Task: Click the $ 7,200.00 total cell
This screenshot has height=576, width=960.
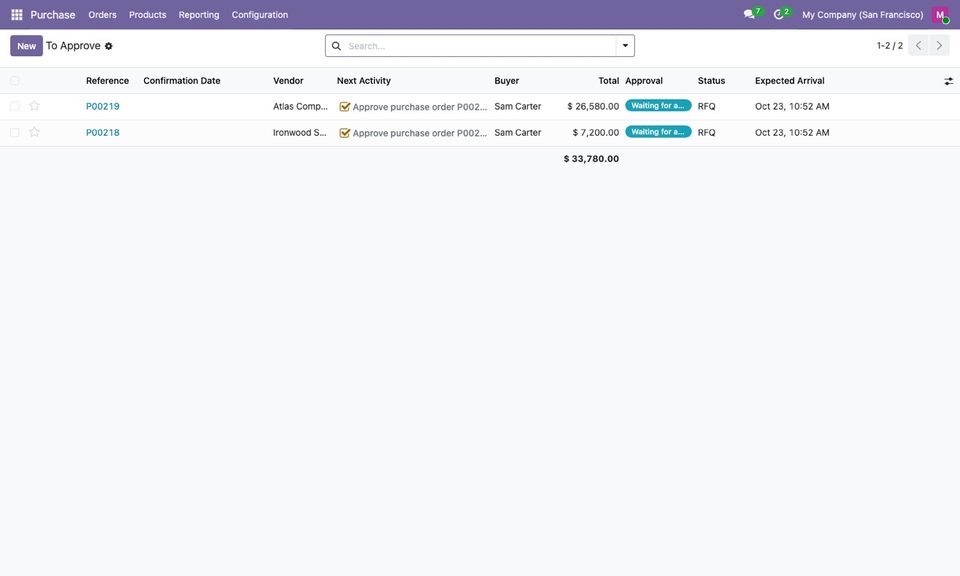Action: (596, 133)
